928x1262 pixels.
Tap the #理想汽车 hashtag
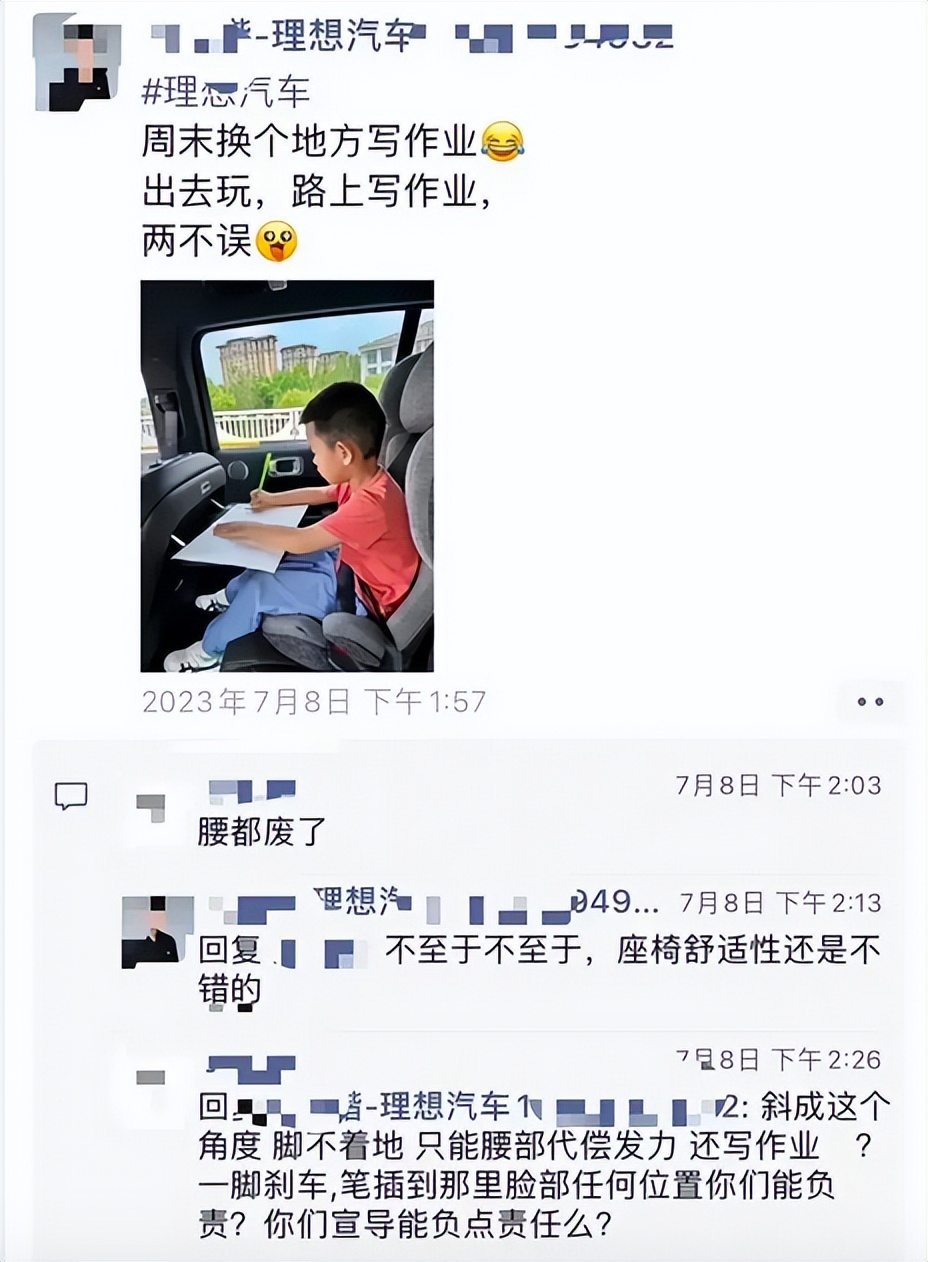point(226,92)
